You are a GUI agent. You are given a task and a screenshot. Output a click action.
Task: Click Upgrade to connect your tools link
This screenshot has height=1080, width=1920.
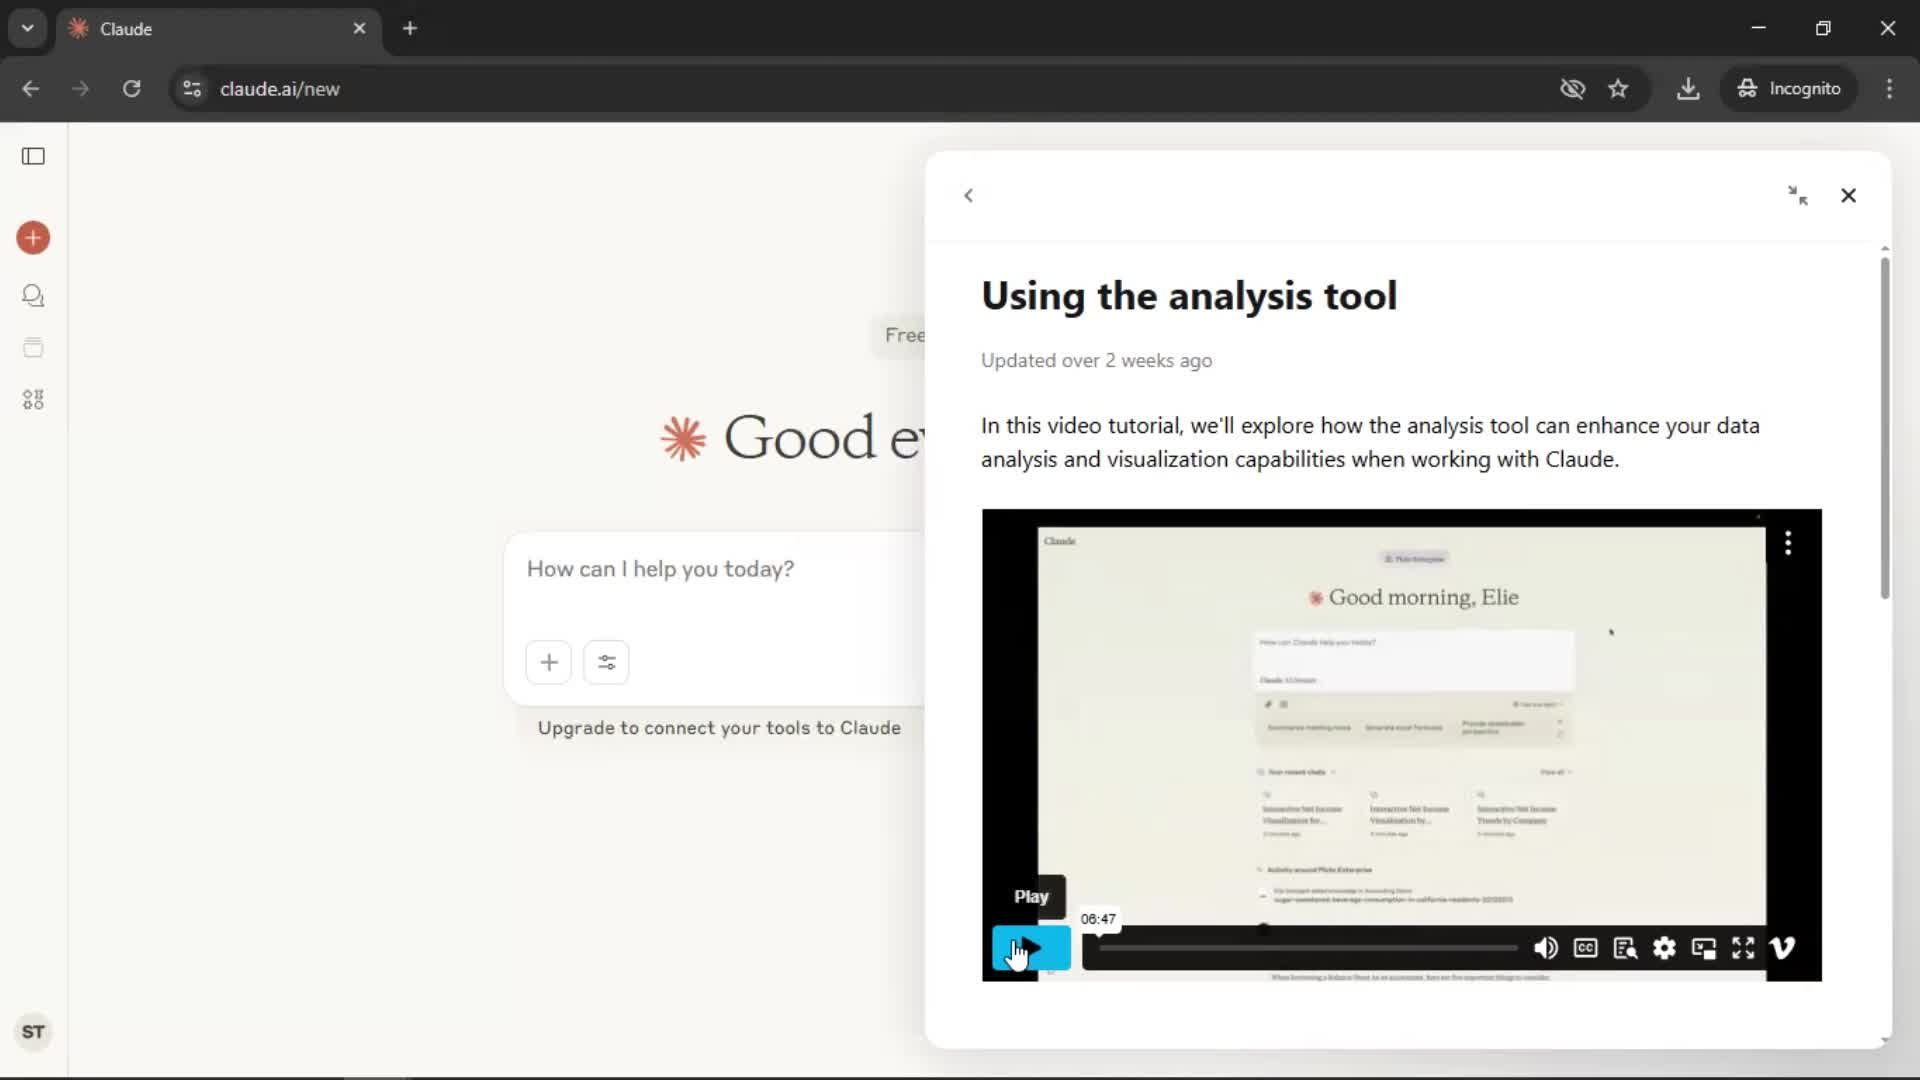[x=719, y=728]
